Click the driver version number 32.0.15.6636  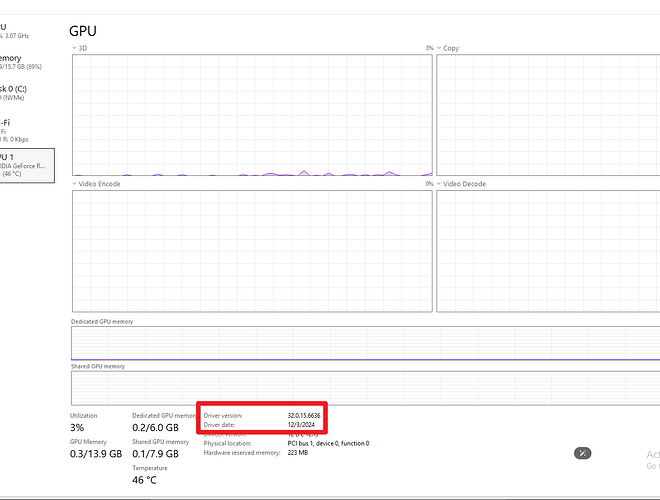304,415
